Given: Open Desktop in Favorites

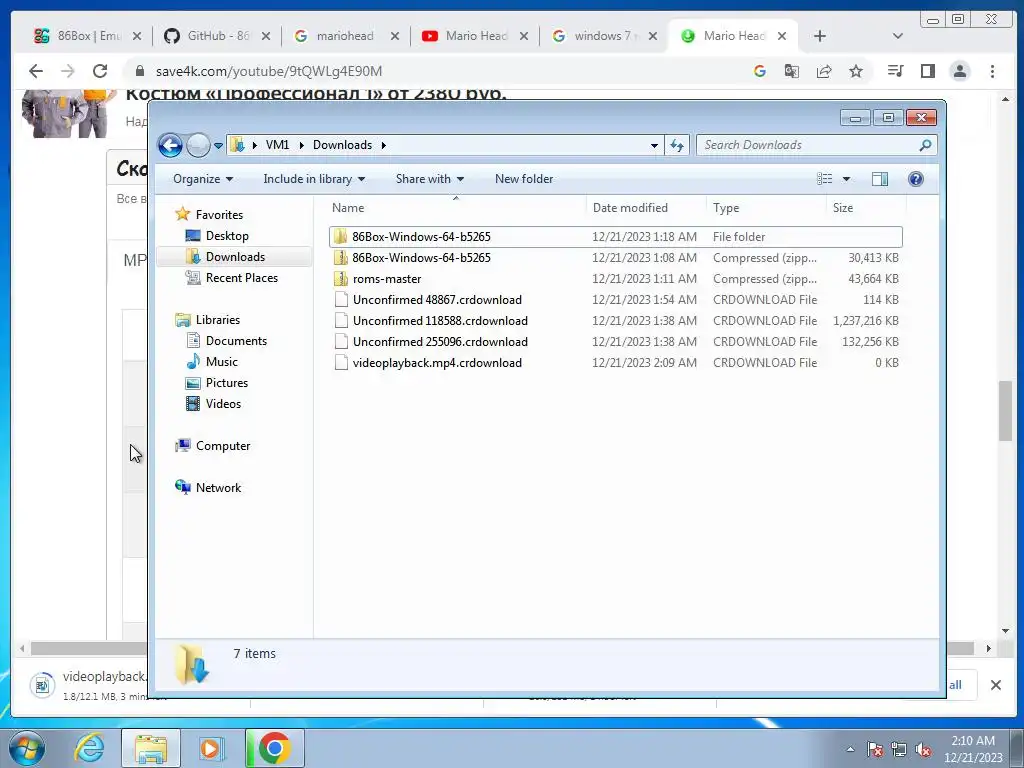Looking at the screenshot, I should click(x=227, y=236).
